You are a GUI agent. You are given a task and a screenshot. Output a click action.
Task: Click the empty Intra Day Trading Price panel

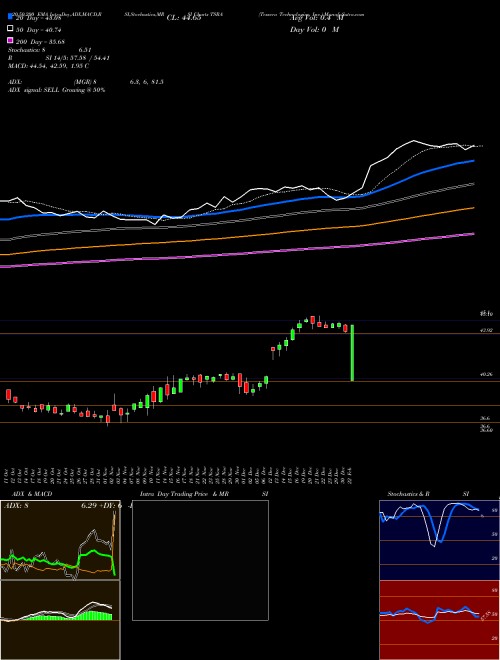pyautogui.click(x=200, y=560)
